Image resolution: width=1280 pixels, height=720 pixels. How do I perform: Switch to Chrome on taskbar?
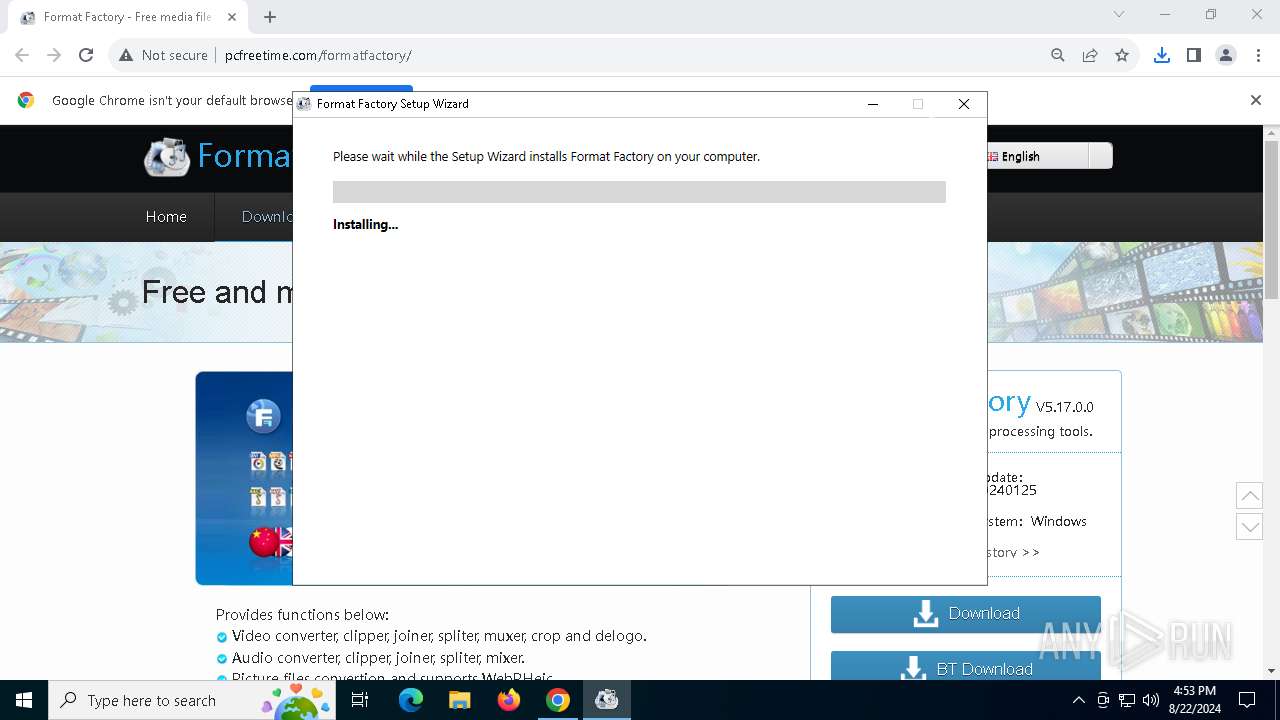click(x=558, y=700)
